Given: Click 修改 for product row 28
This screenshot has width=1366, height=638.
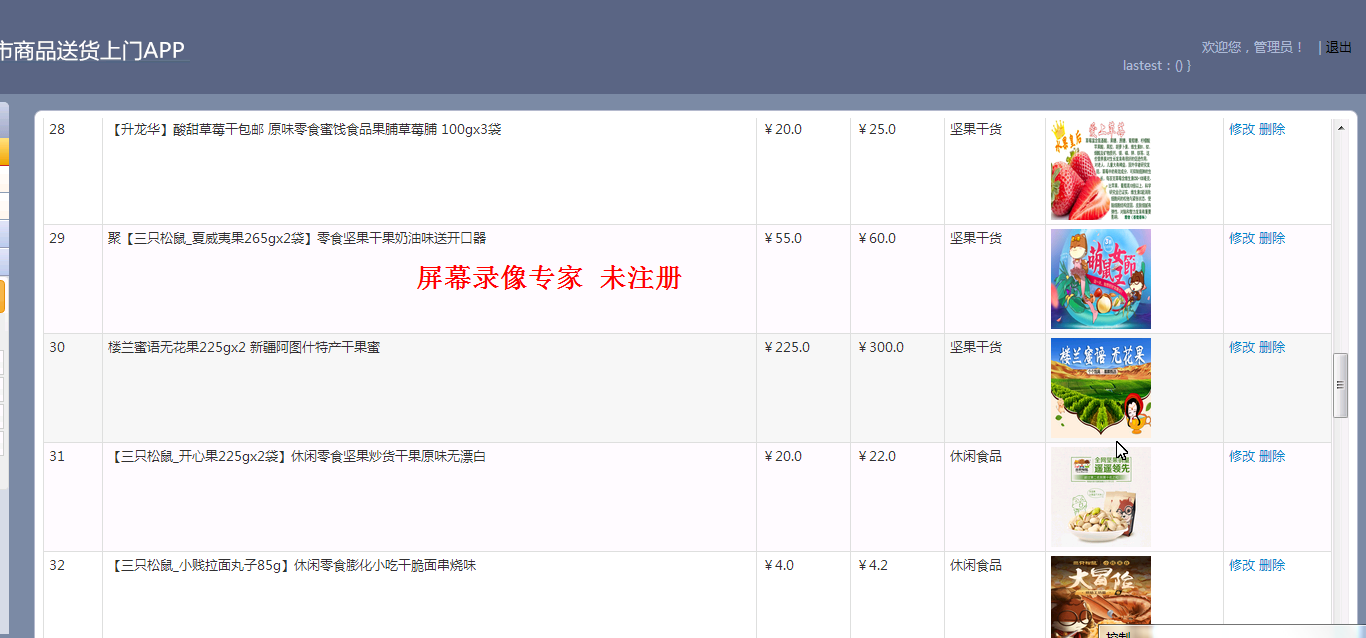Looking at the screenshot, I should pos(1242,129).
